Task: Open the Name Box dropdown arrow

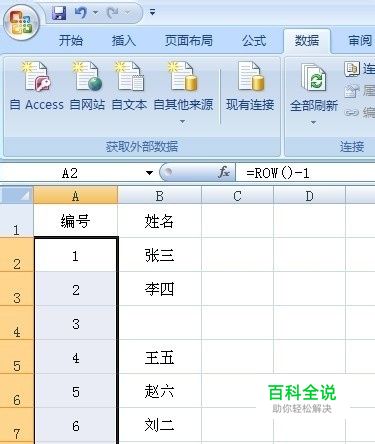Action: tap(149, 173)
